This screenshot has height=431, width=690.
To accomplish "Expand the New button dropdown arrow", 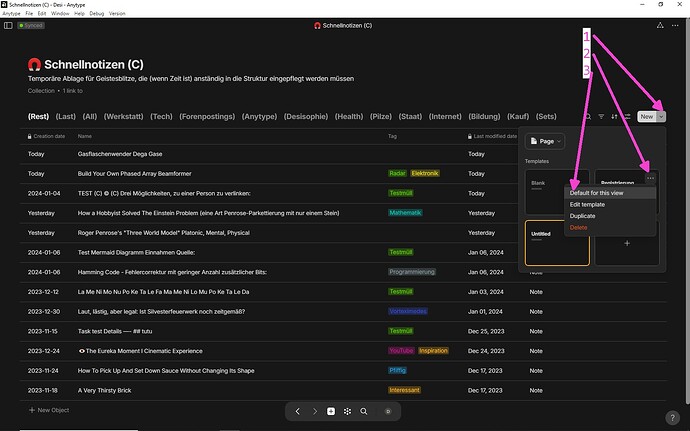I will point(661,117).
